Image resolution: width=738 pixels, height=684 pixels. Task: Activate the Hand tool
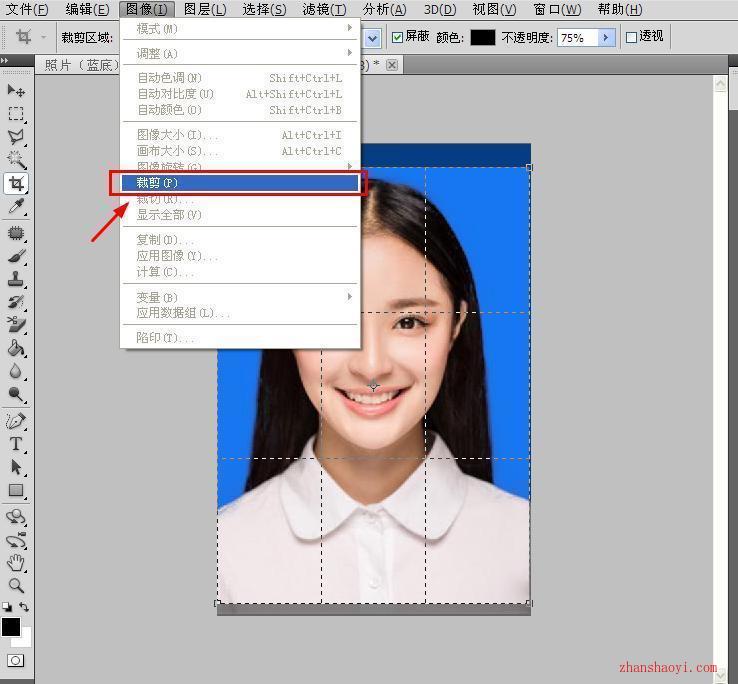tap(16, 562)
